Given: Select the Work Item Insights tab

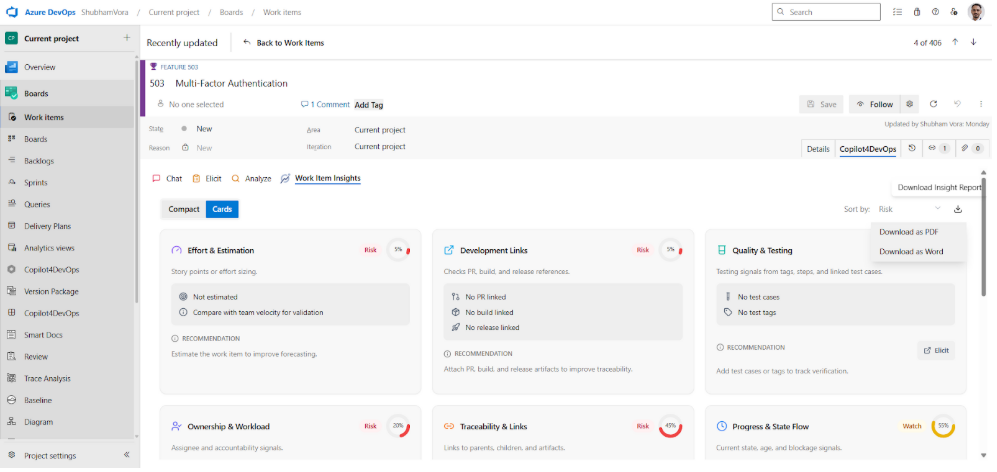Looking at the screenshot, I should [x=321, y=179].
